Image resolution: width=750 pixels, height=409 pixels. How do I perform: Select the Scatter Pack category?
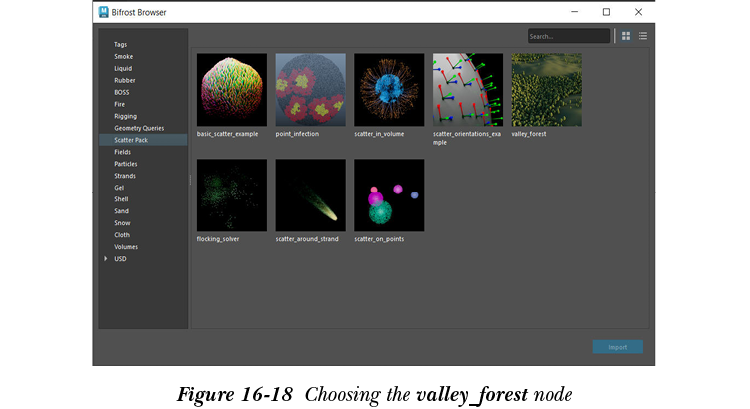coord(130,140)
